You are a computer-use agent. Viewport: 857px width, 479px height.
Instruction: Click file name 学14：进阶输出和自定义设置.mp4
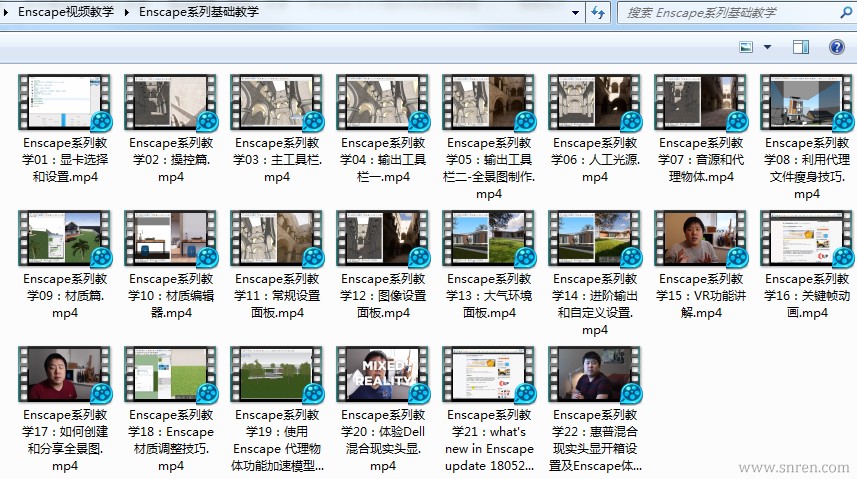click(595, 305)
